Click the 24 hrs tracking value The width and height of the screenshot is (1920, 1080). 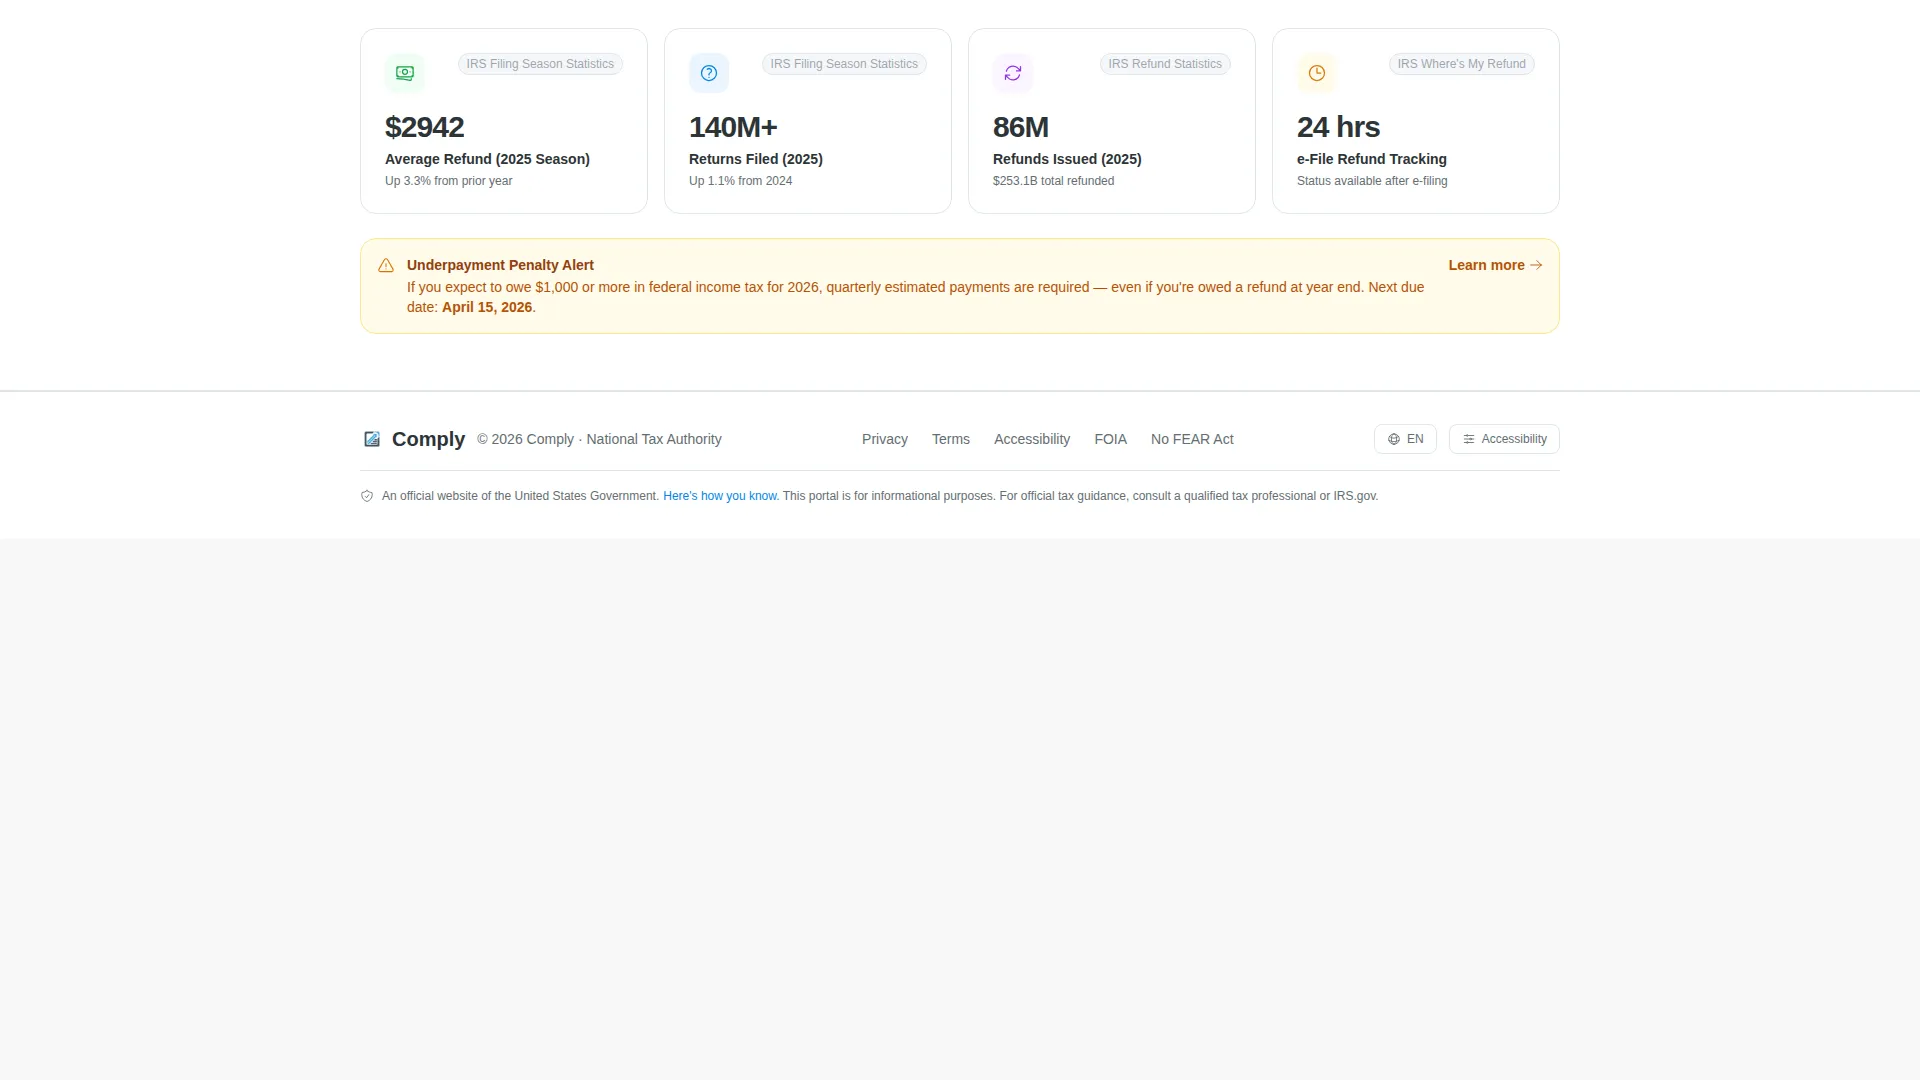coord(1338,127)
